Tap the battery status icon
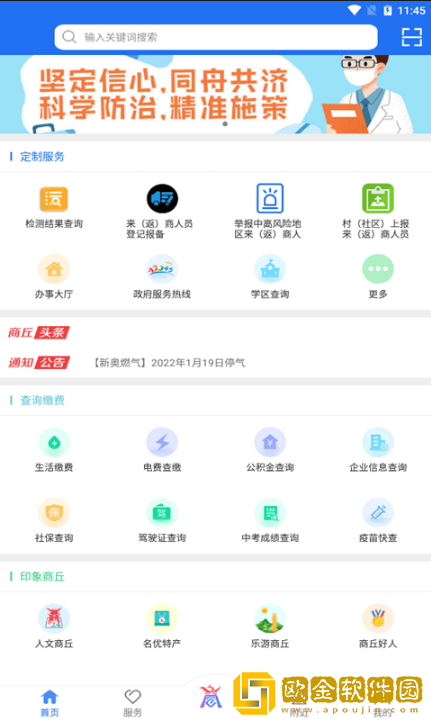 coord(388,10)
